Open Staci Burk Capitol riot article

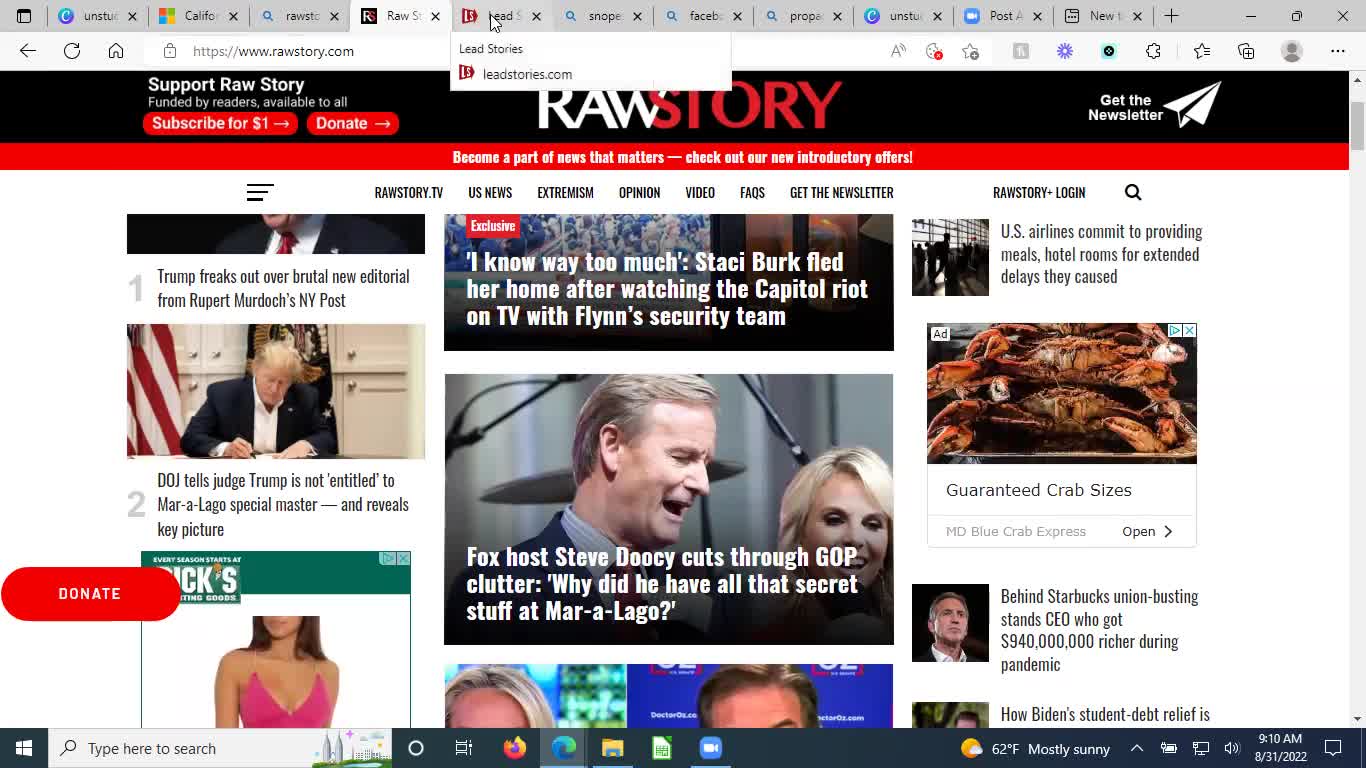pyautogui.click(x=667, y=288)
